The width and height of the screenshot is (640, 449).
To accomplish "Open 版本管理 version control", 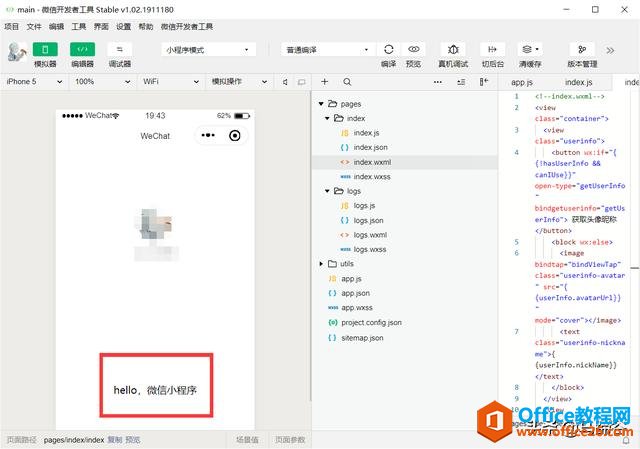I will 582,49.
